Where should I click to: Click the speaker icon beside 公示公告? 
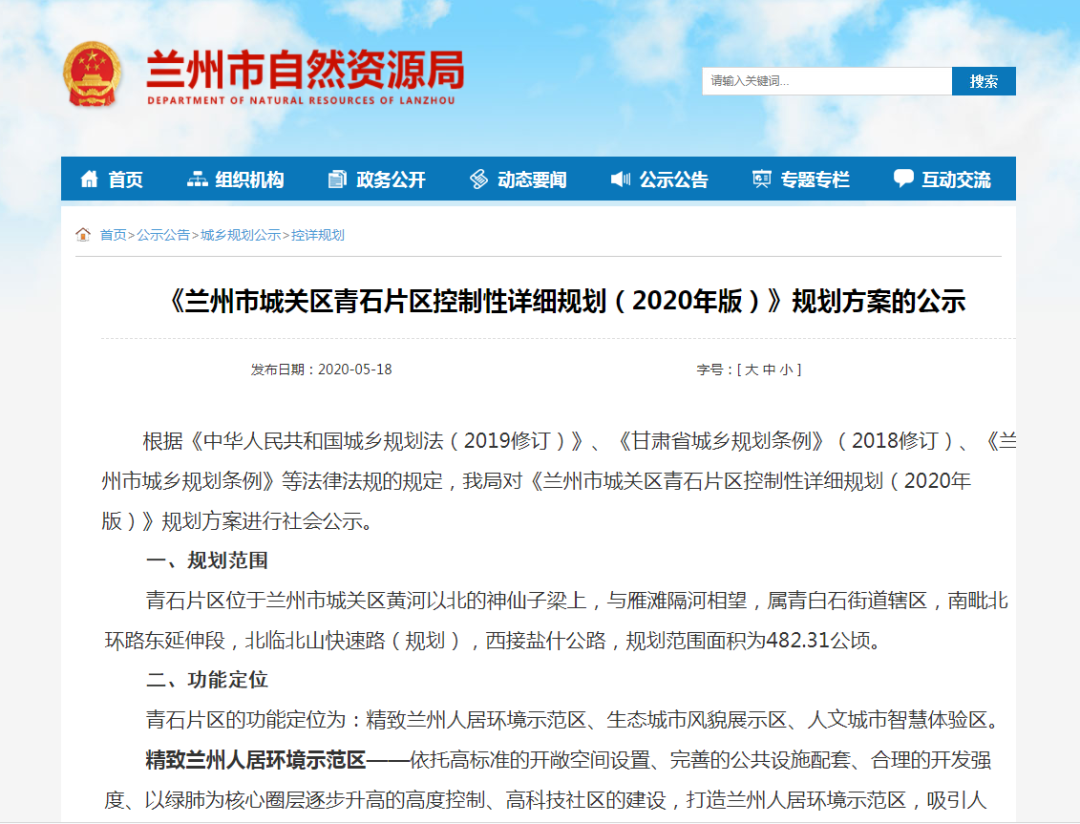pyautogui.click(x=620, y=179)
